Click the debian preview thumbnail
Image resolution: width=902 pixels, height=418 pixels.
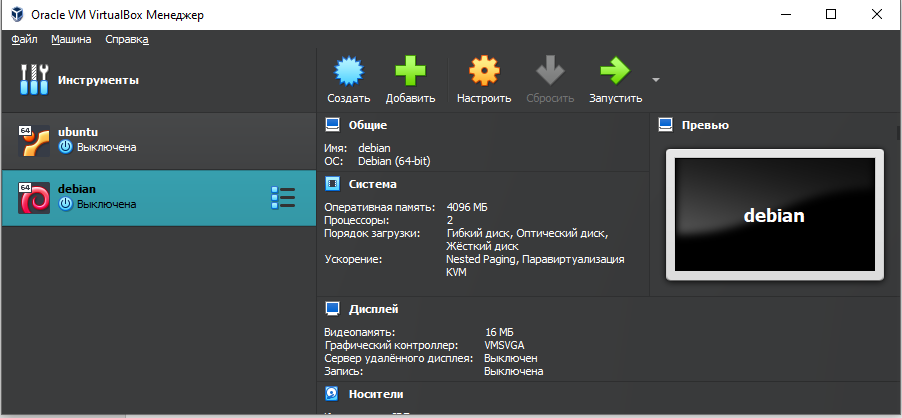point(774,215)
